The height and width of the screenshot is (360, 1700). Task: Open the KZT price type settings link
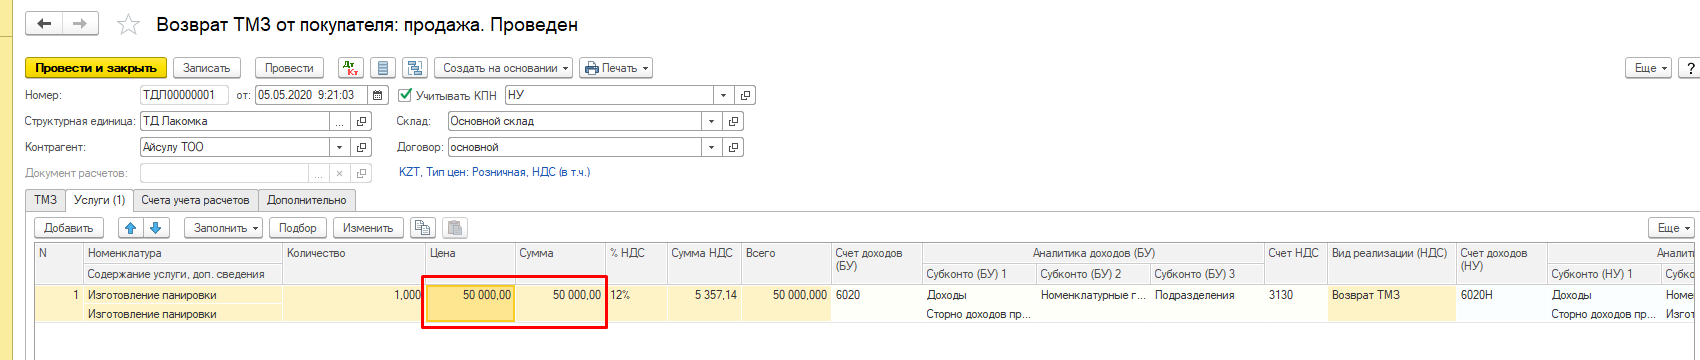[x=494, y=172]
